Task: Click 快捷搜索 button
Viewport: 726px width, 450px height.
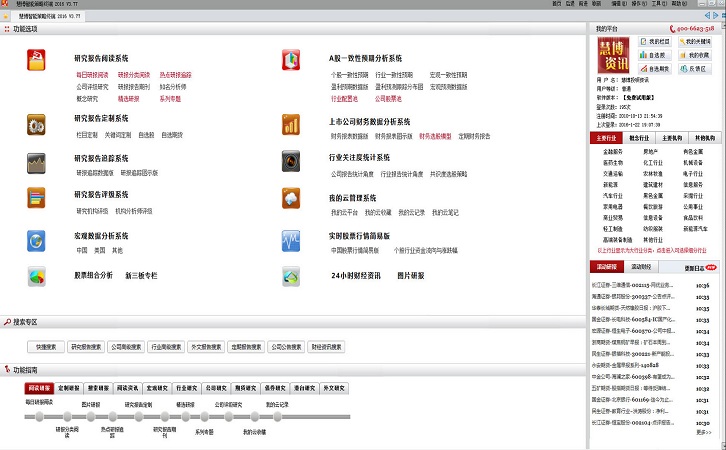Action: [x=46, y=347]
